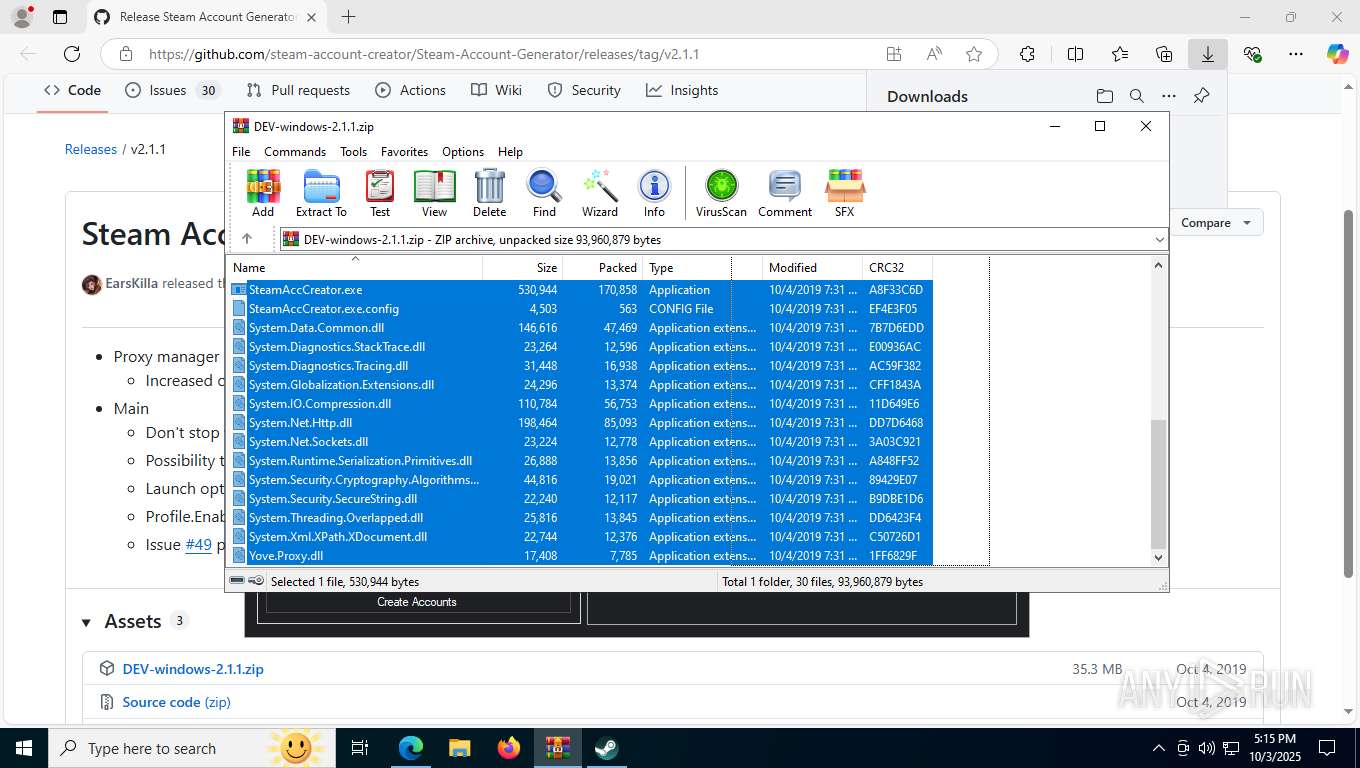Click the favorites star in address bar
Image resolution: width=1360 pixels, height=768 pixels.
pos(974,54)
